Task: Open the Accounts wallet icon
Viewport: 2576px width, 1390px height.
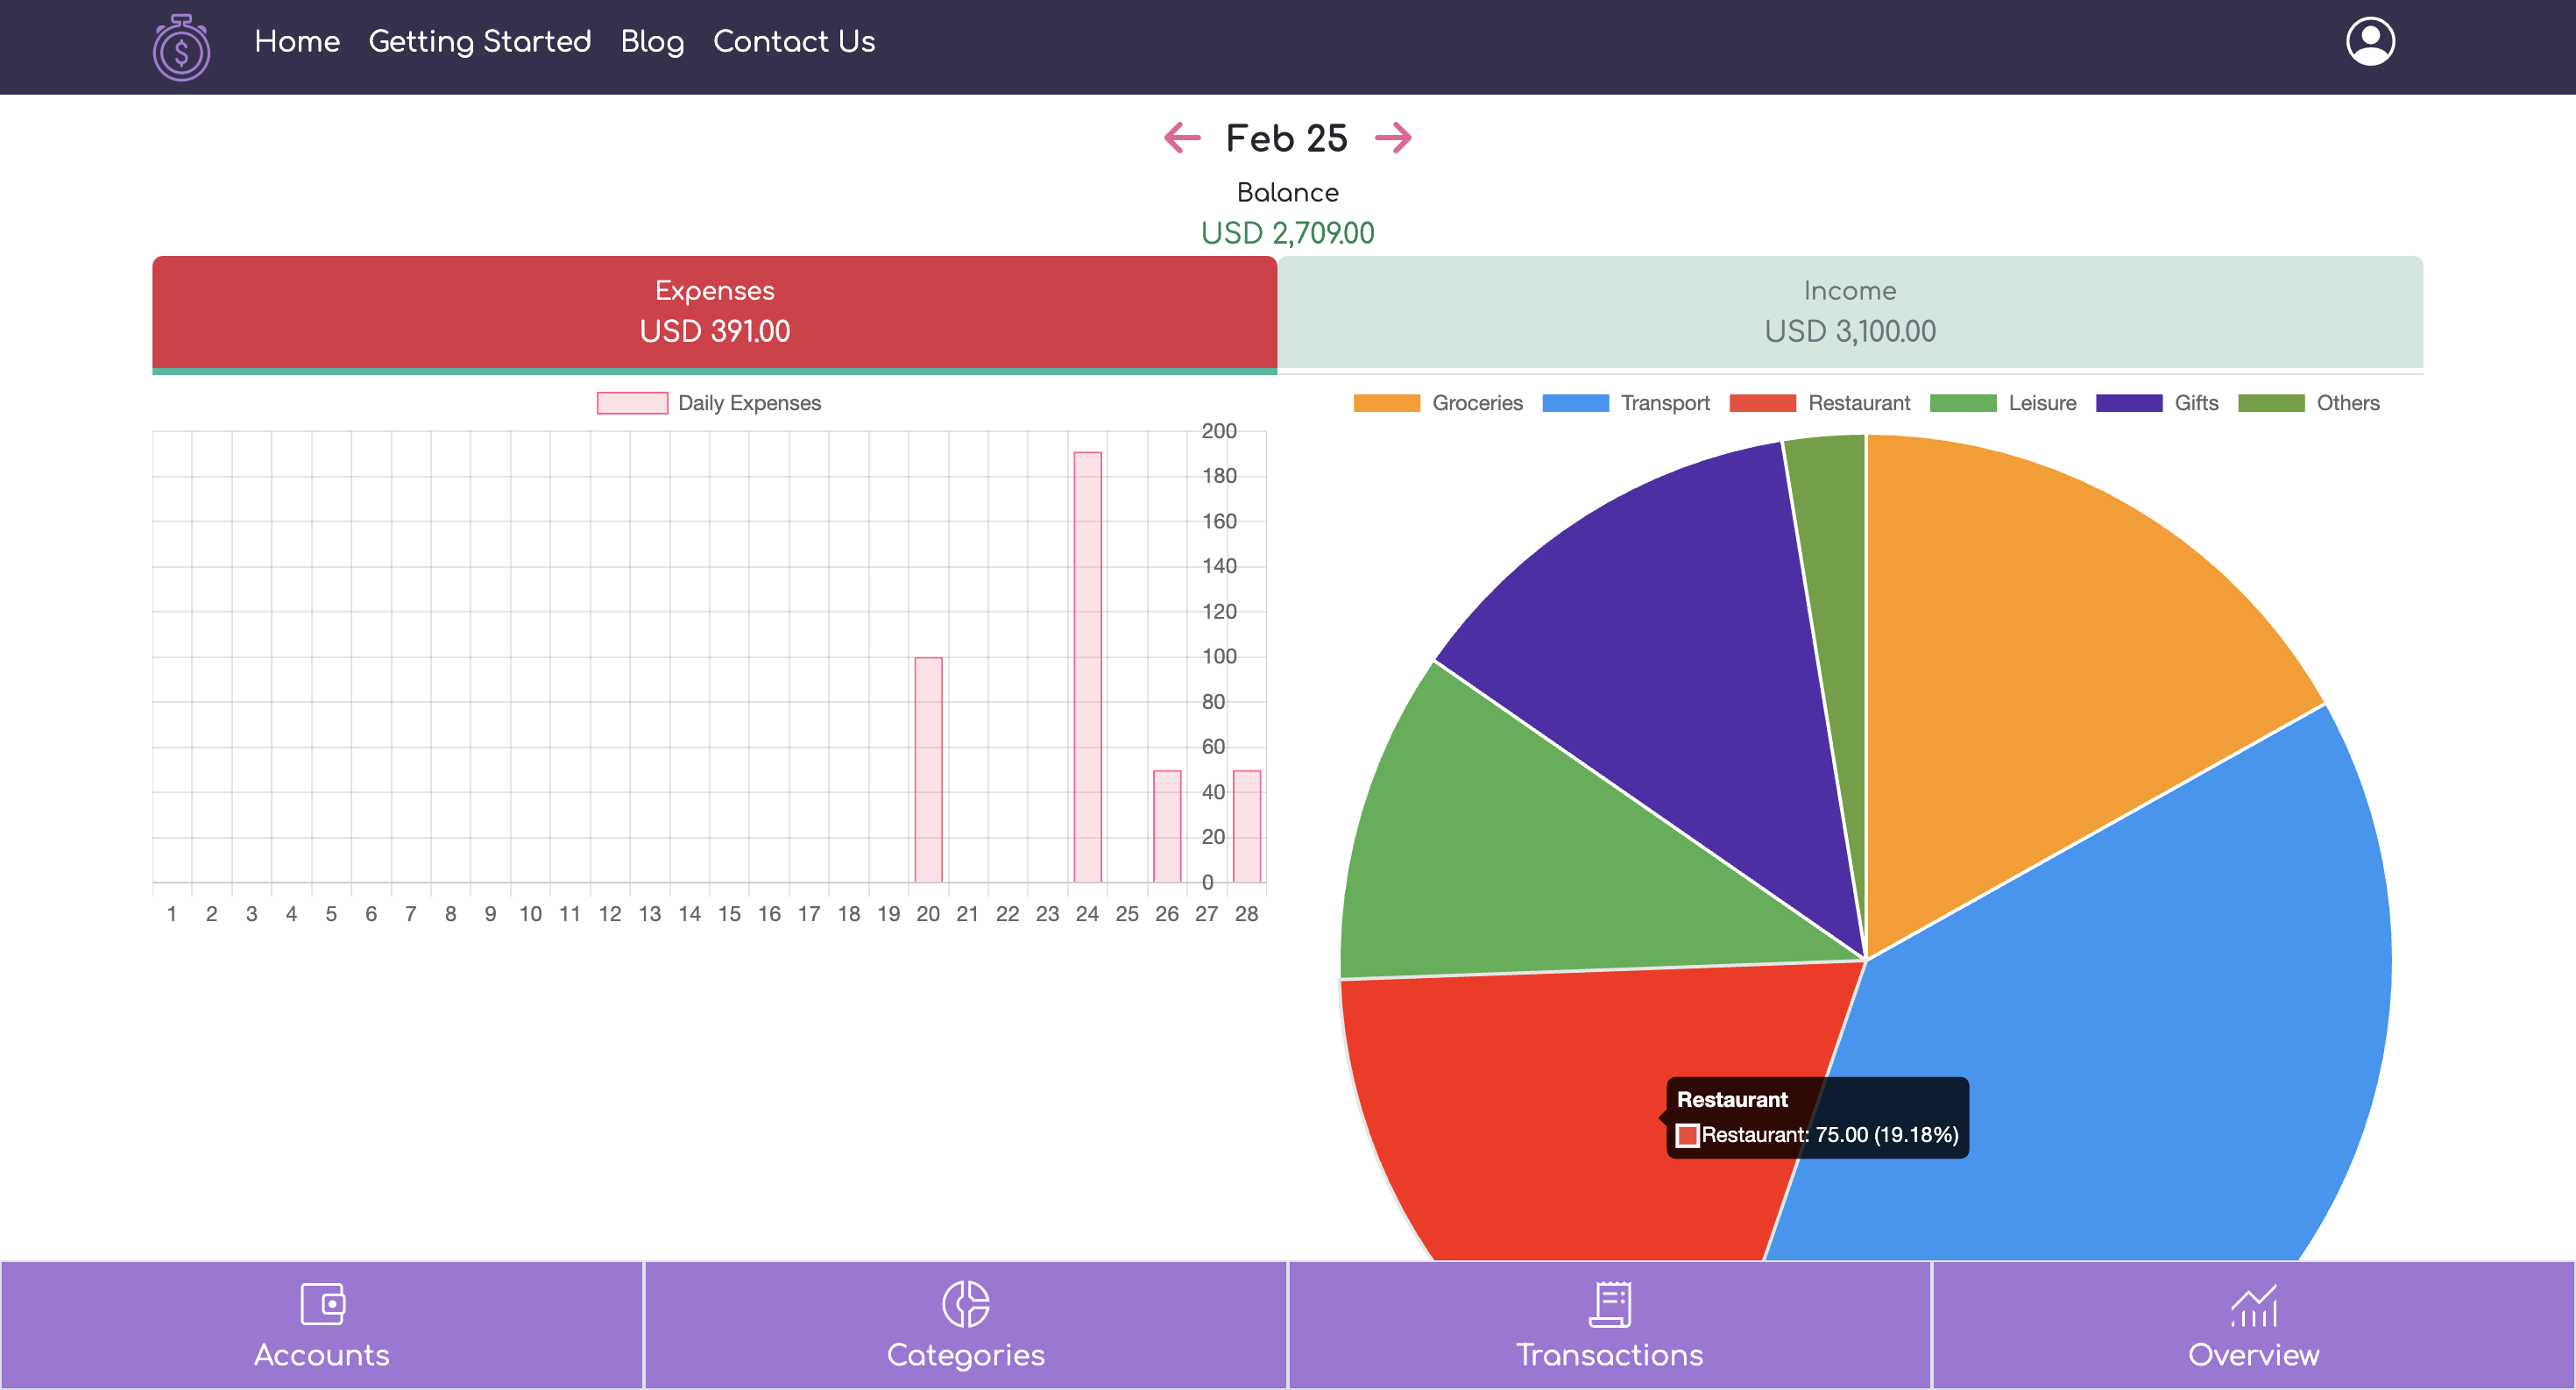Action: 322,1303
